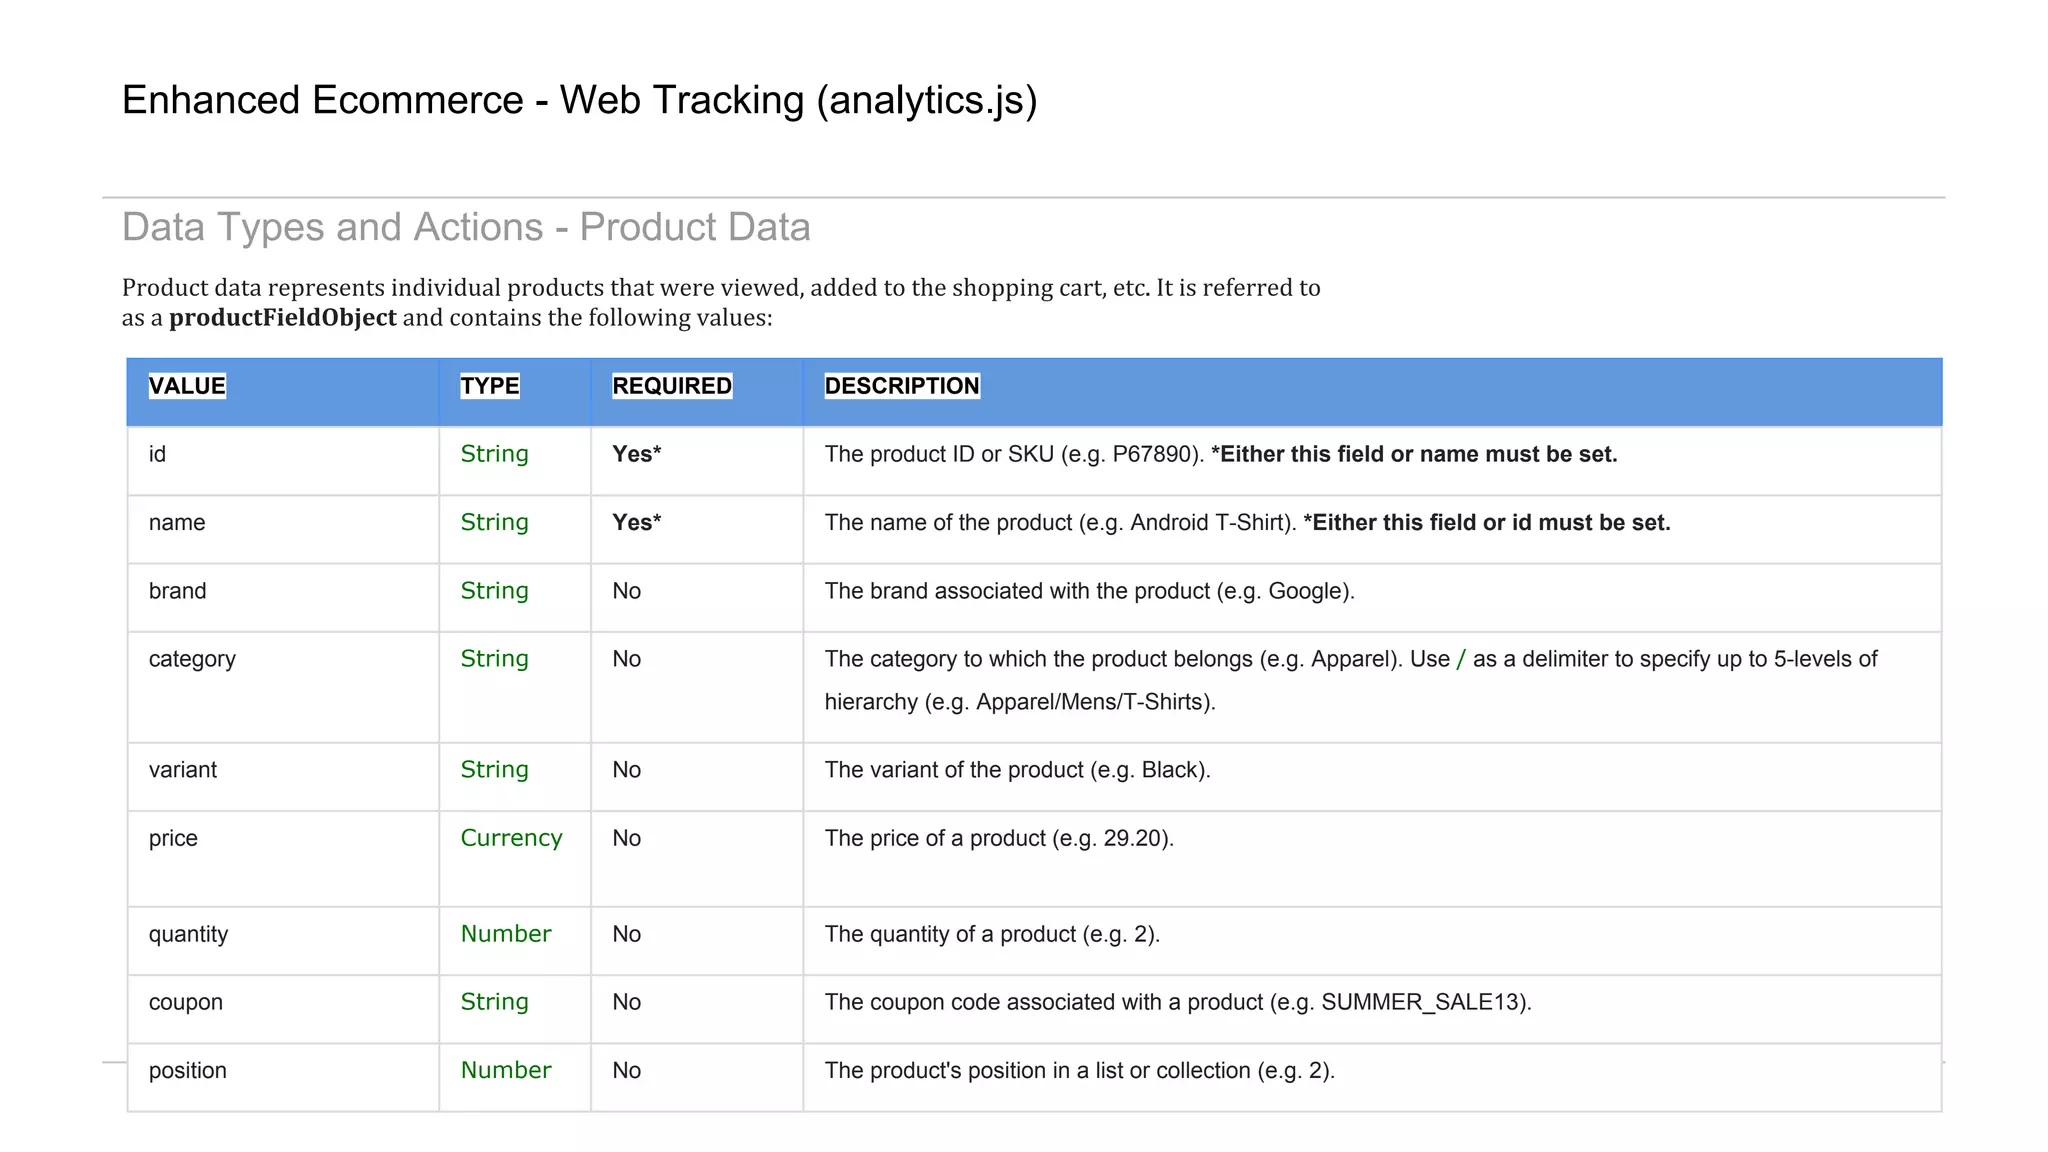Click the String type link in coupon row
The image size is (2048, 1152).
[x=494, y=1002]
